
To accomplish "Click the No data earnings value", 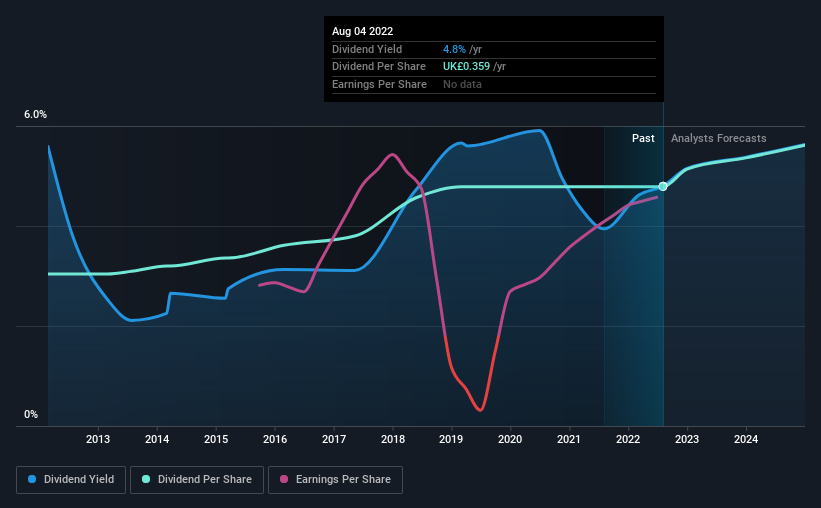I will [x=462, y=84].
